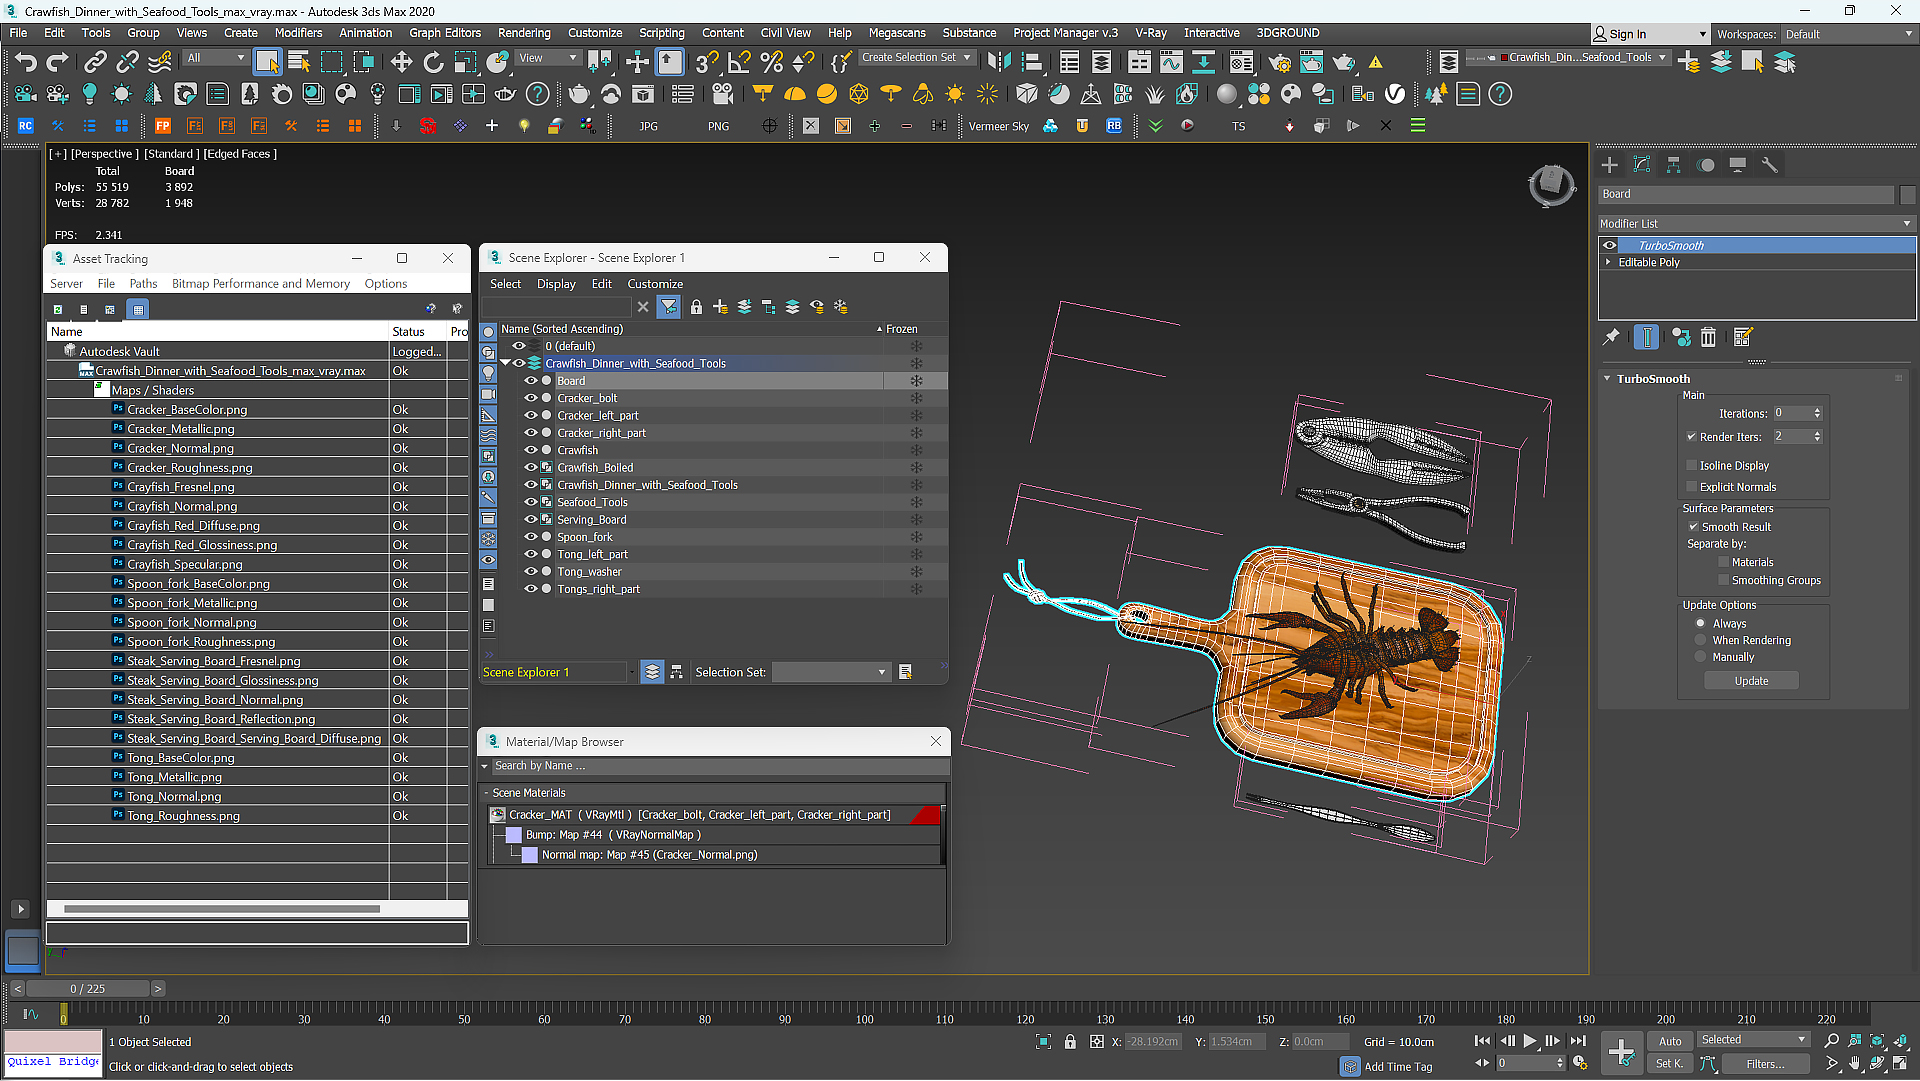The image size is (1920, 1081).
Task: Open the Graph Editors menu
Action: [x=445, y=33]
